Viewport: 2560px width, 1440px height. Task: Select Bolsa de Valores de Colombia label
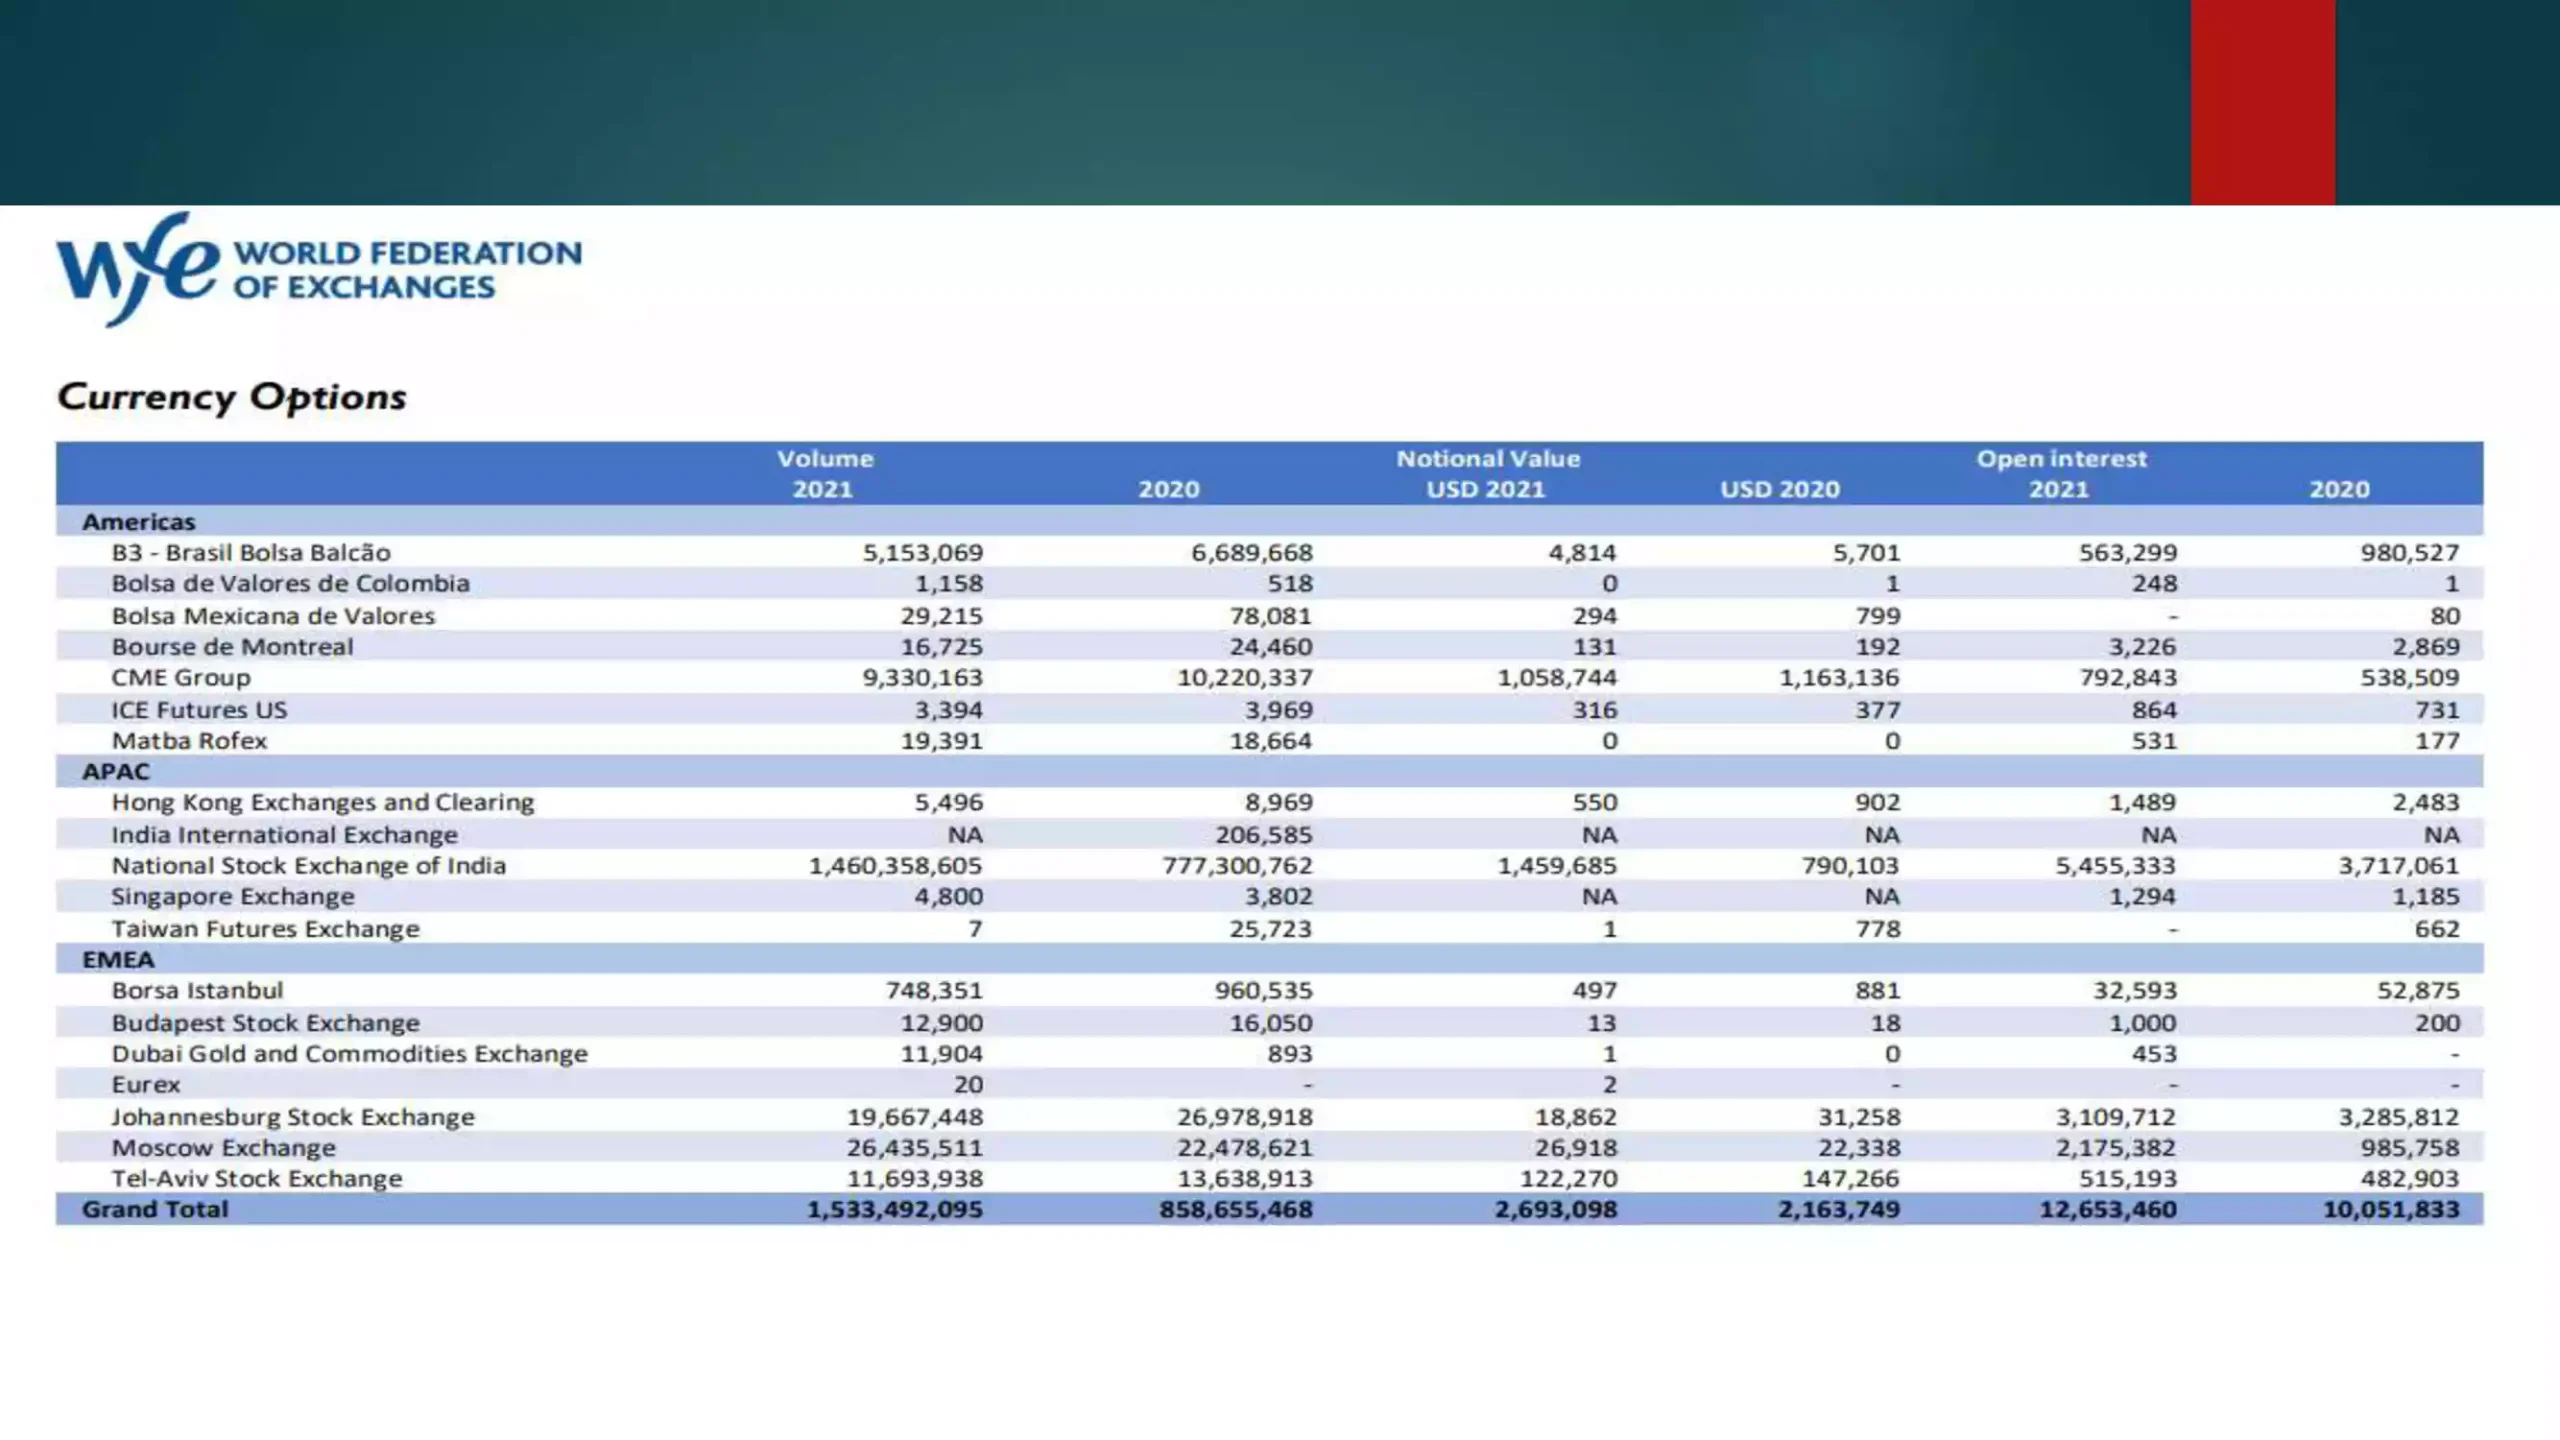pos(290,584)
